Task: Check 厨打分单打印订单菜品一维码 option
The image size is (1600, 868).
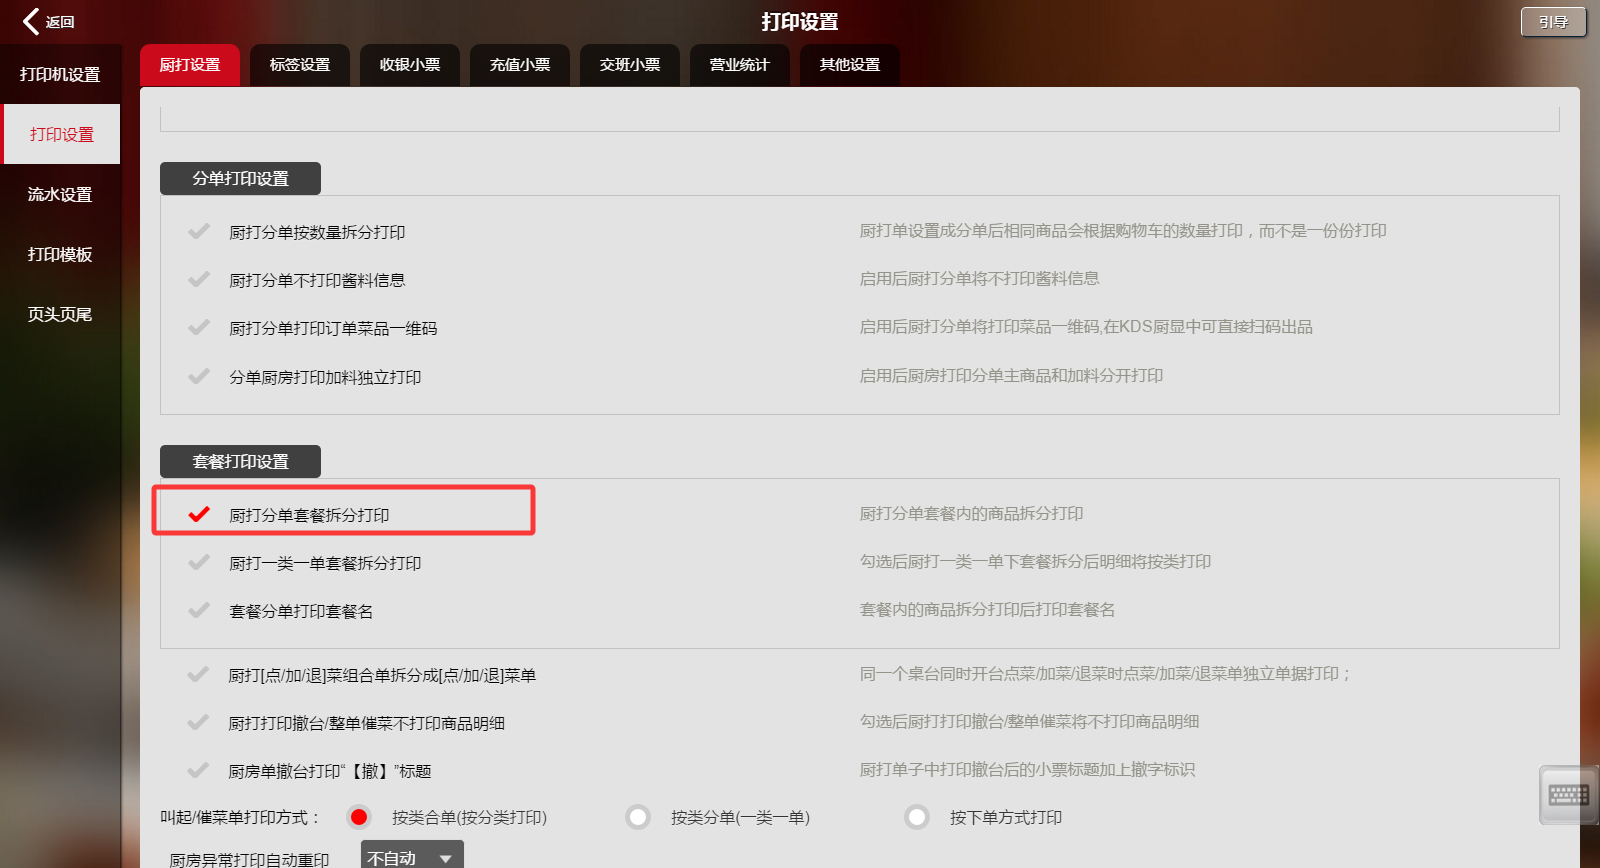Action: point(199,327)
